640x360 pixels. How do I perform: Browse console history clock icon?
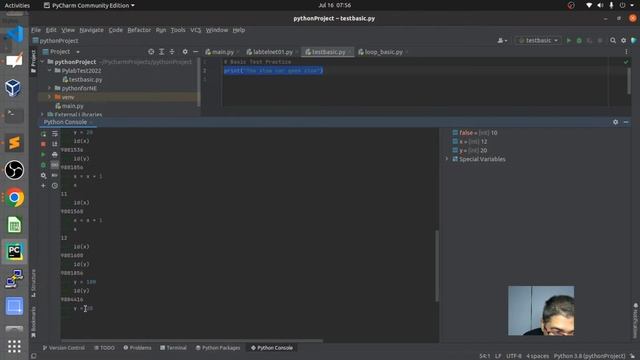point(55,186)
